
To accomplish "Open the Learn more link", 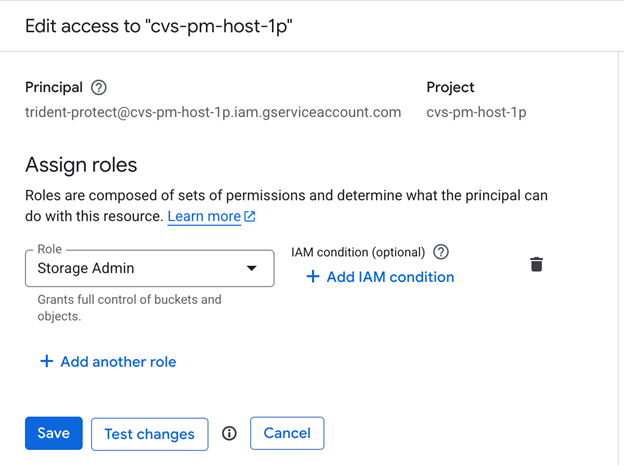I will [x=204, y=217].
